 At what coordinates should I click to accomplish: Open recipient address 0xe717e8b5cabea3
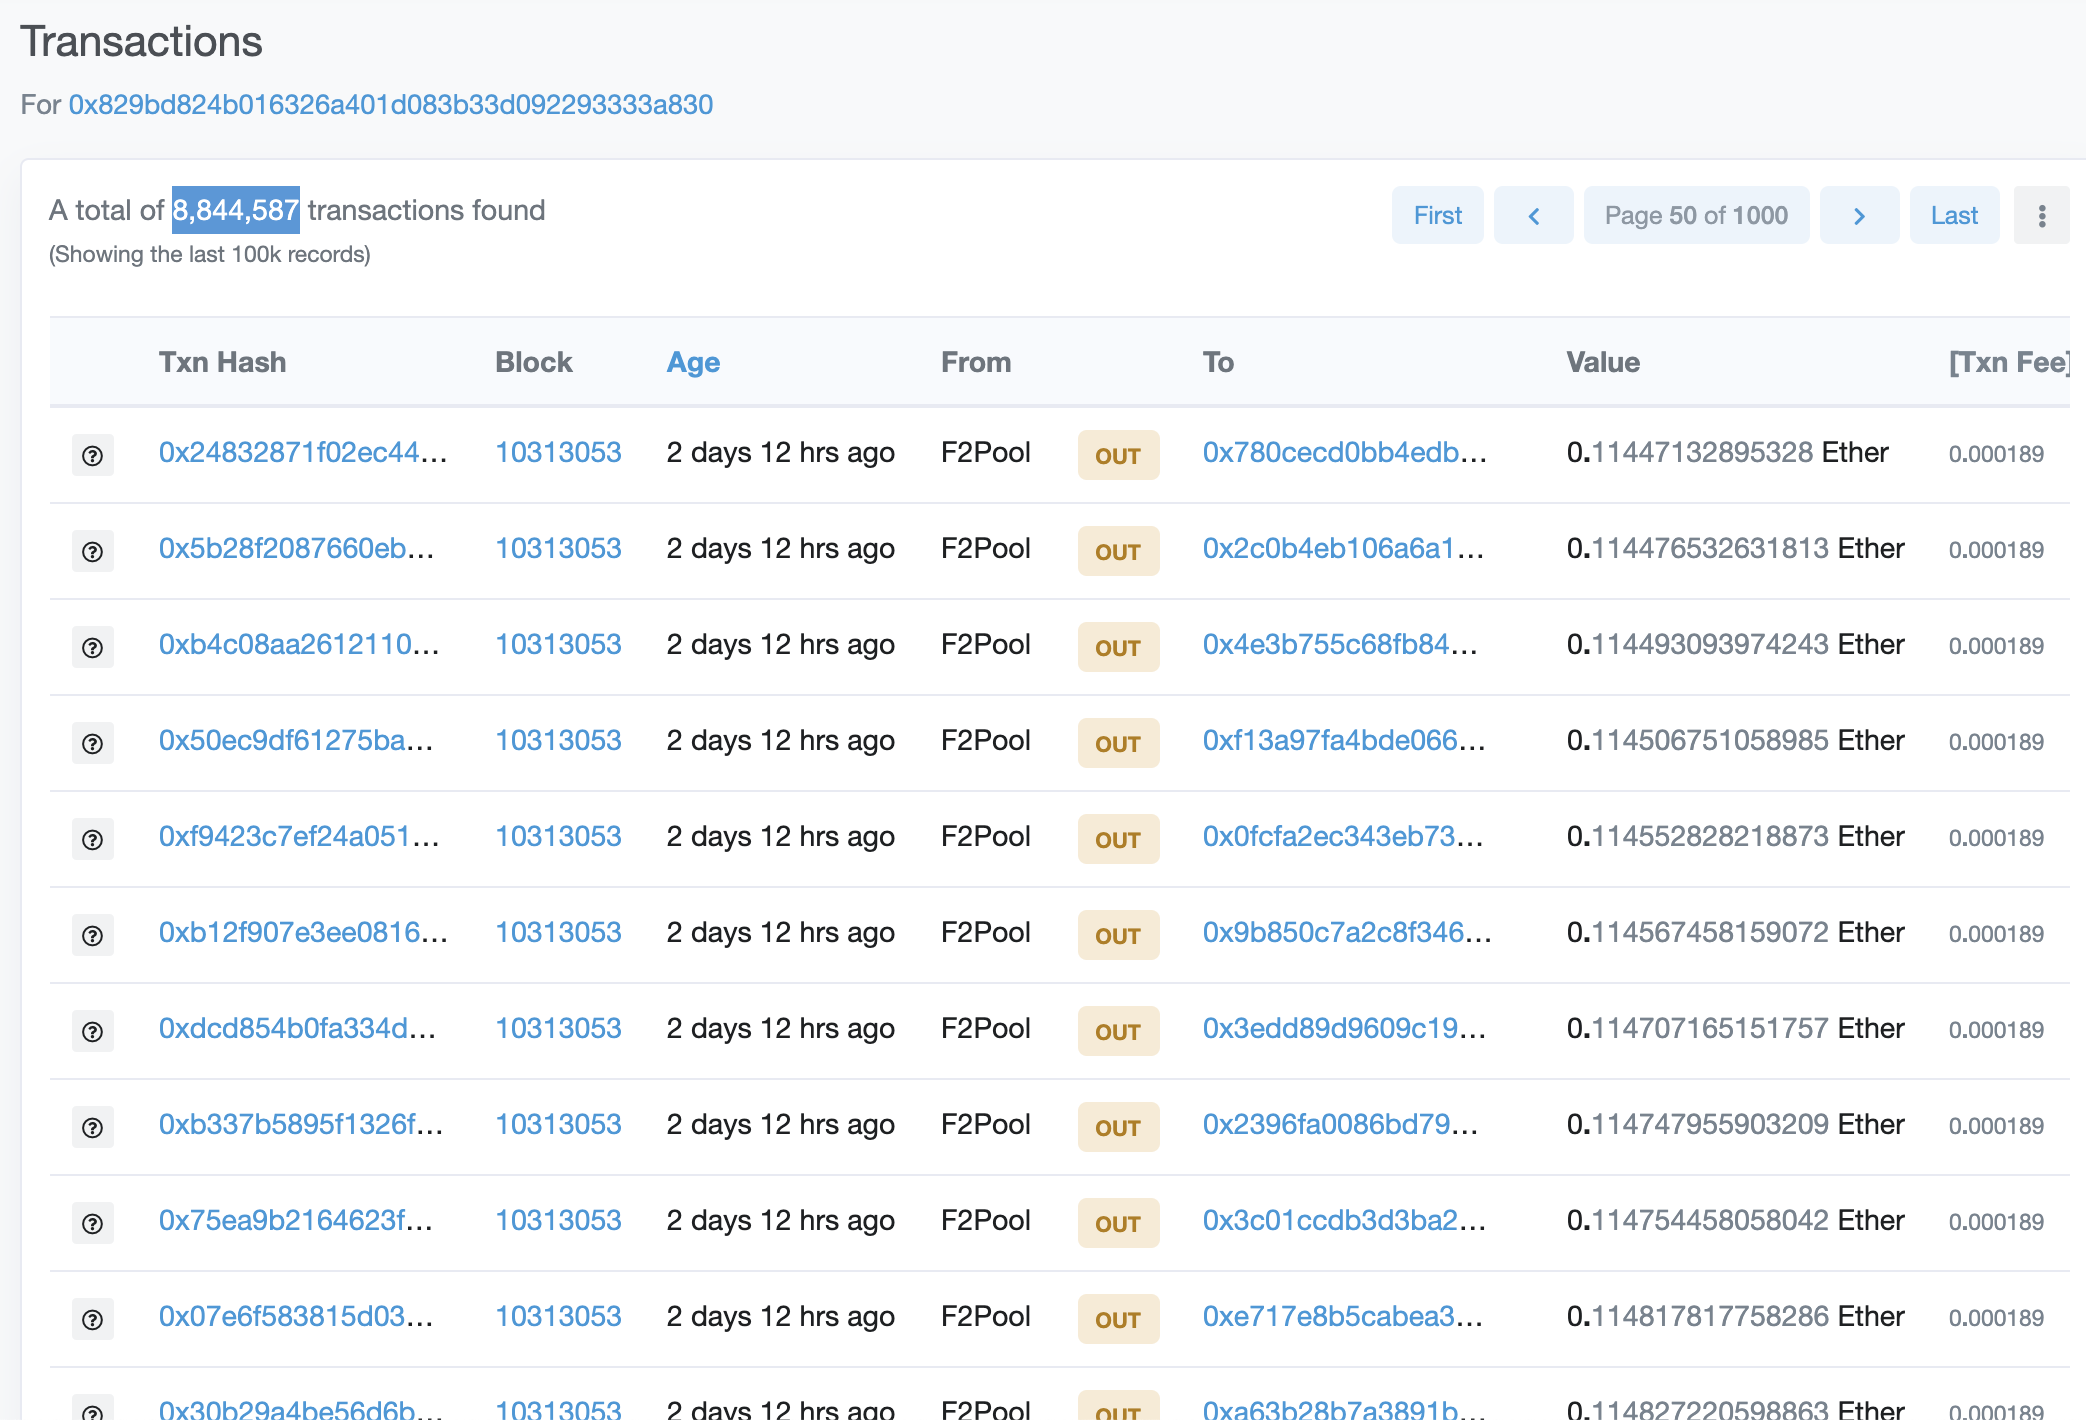click(x=1343, y=1316)
